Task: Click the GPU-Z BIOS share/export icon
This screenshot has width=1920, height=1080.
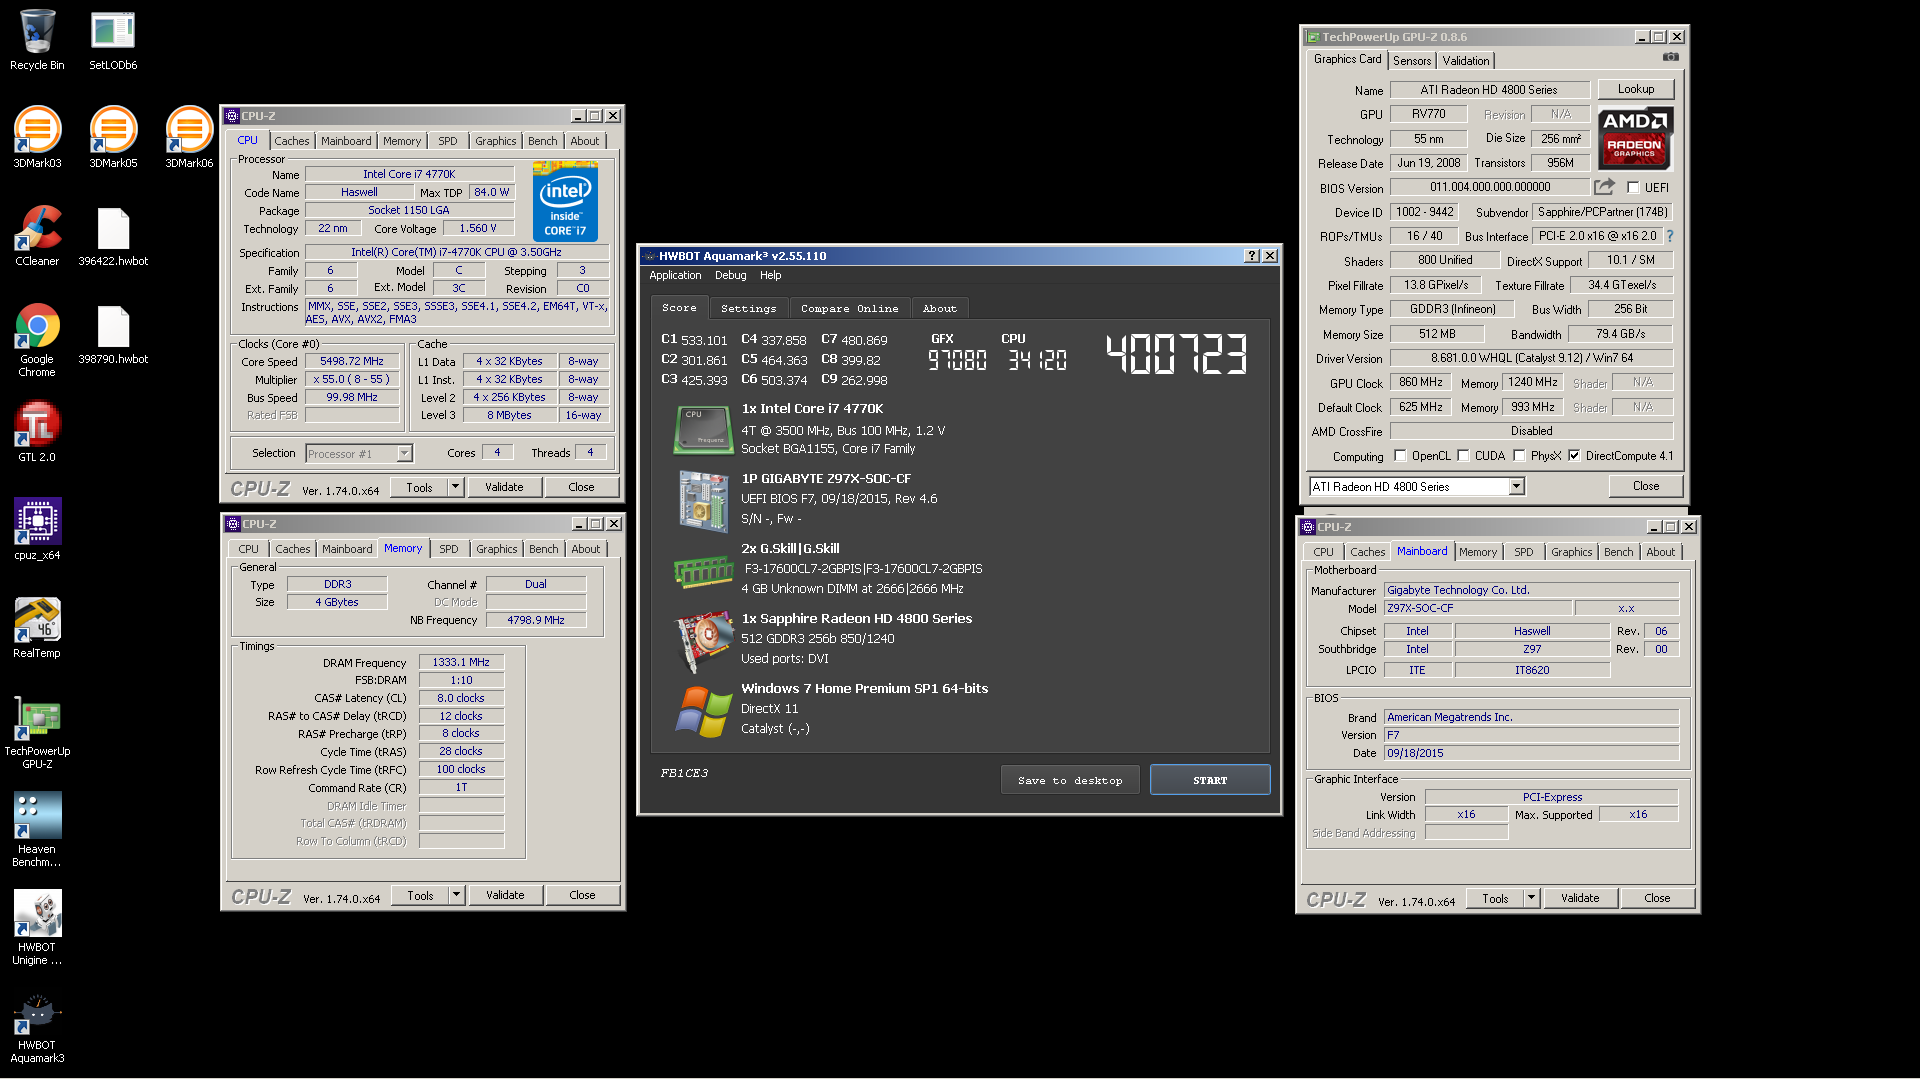Action: (x=1604, y=187)
